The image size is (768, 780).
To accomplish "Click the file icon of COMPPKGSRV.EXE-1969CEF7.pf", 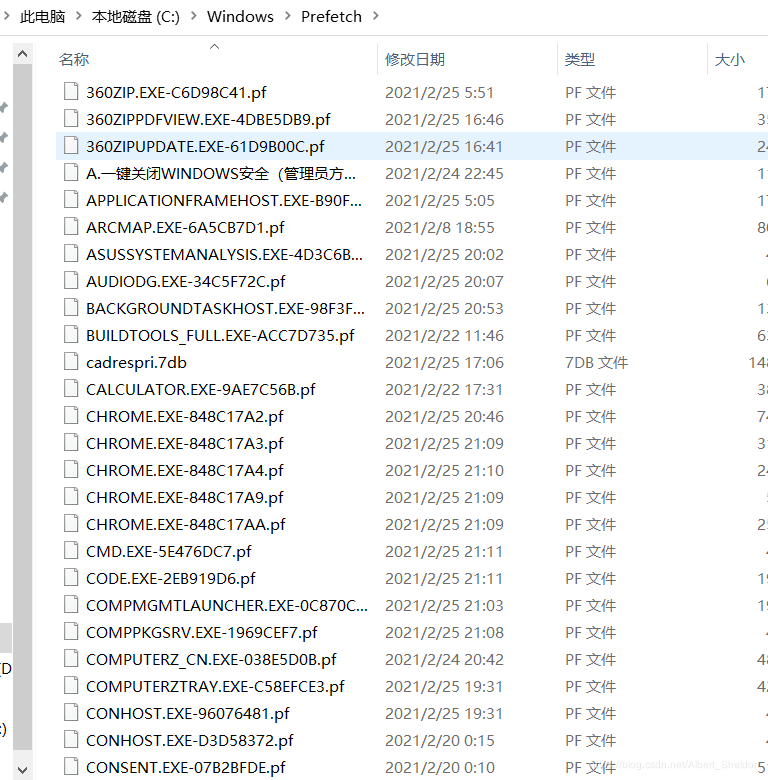I will point(71,631).
